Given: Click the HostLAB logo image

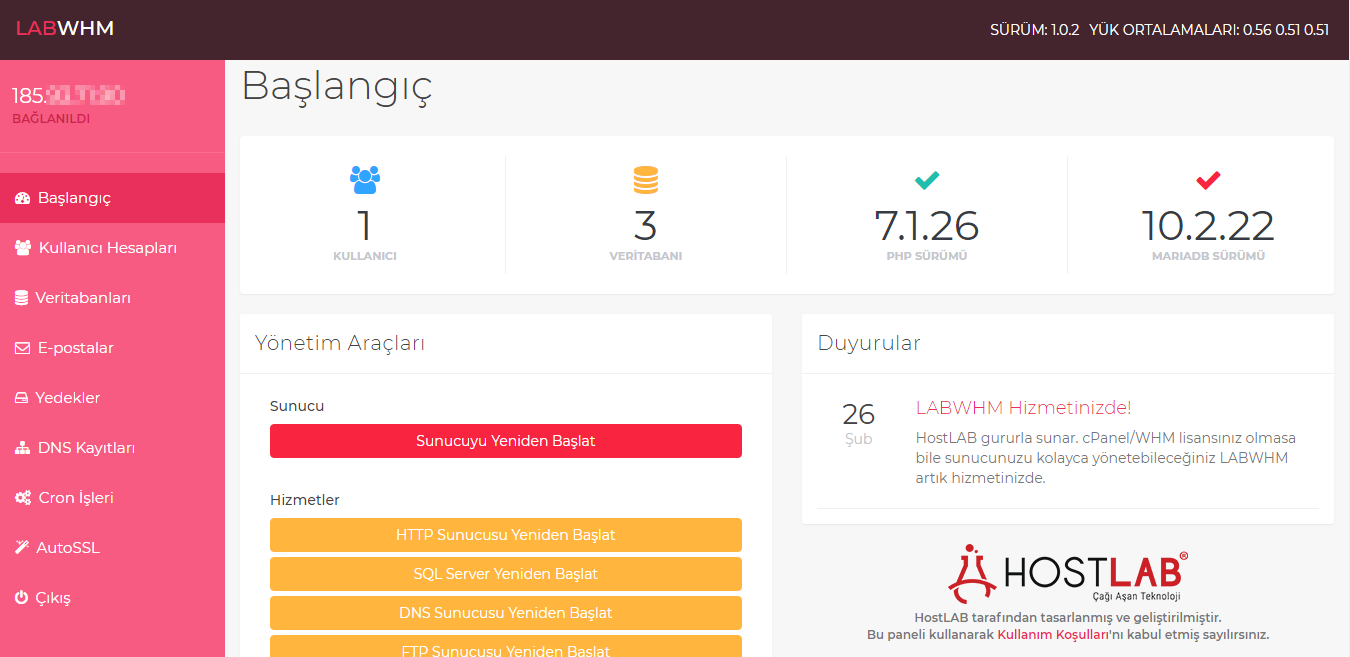Looking at the screenshot, I should click(x=1068, y=574).
